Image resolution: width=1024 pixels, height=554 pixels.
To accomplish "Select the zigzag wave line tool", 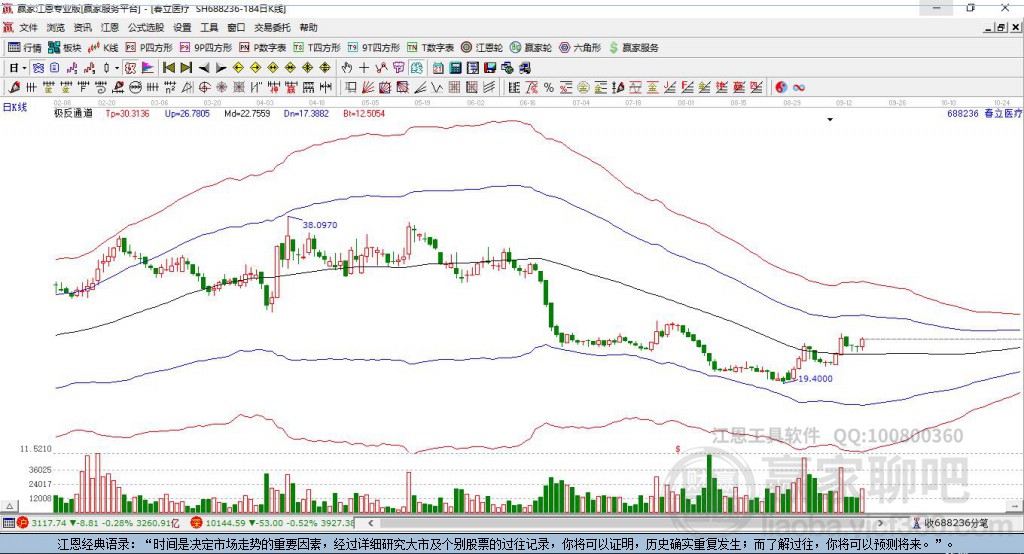I will pos(437,88).
